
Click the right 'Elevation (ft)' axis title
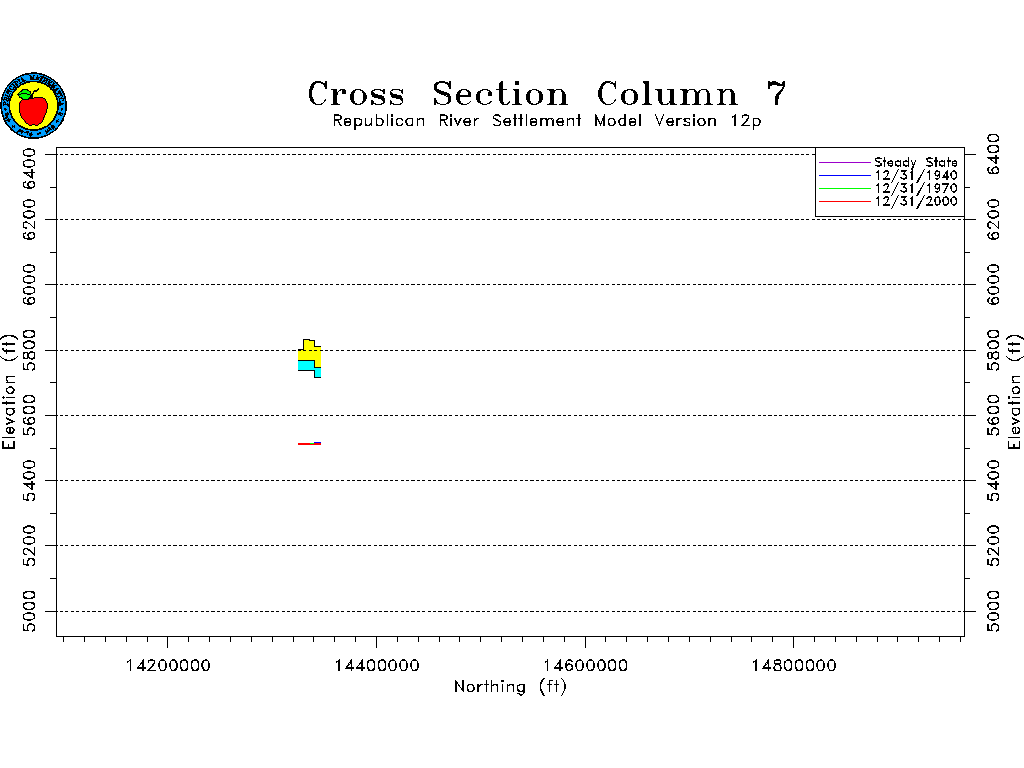(x=1014, y=392)
